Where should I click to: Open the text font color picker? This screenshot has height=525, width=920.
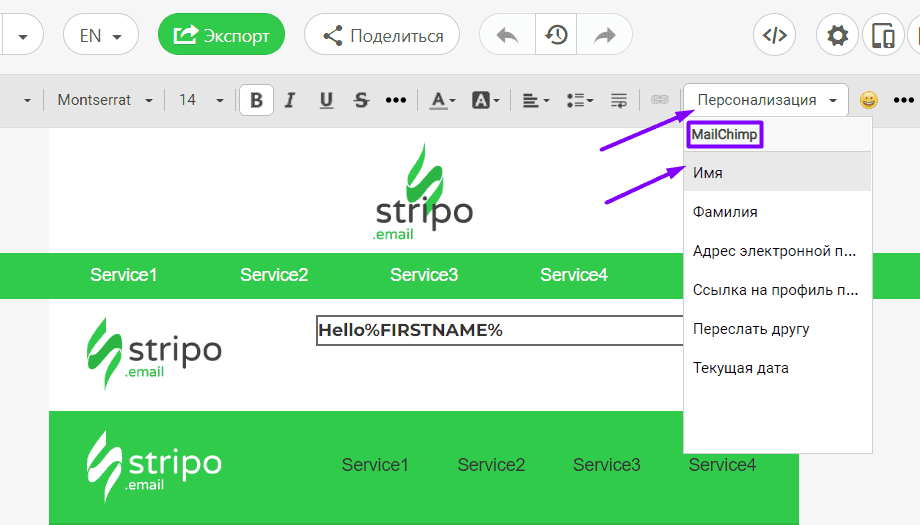tap(442, 100)
